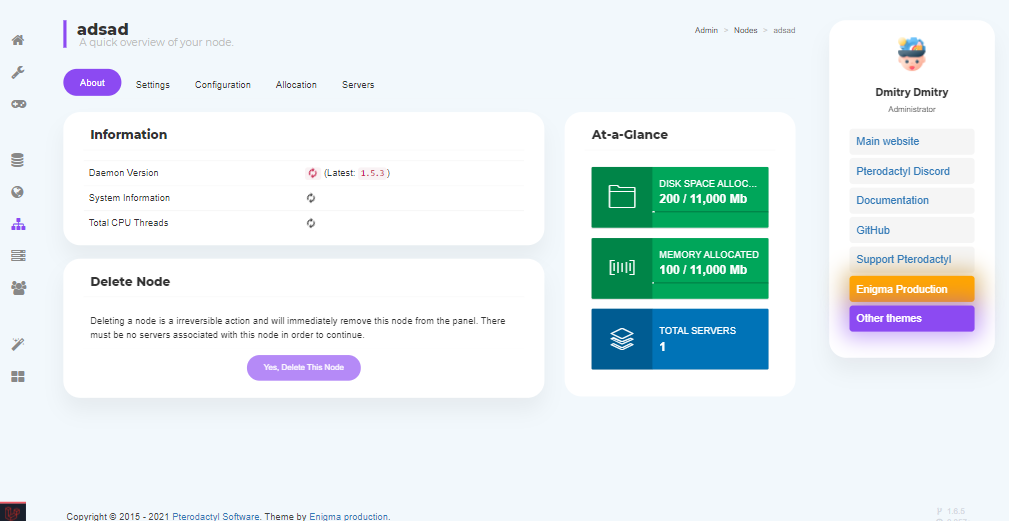Open Locations via the globe icon
Viewport: 1009px width, 521px height.
18,192
